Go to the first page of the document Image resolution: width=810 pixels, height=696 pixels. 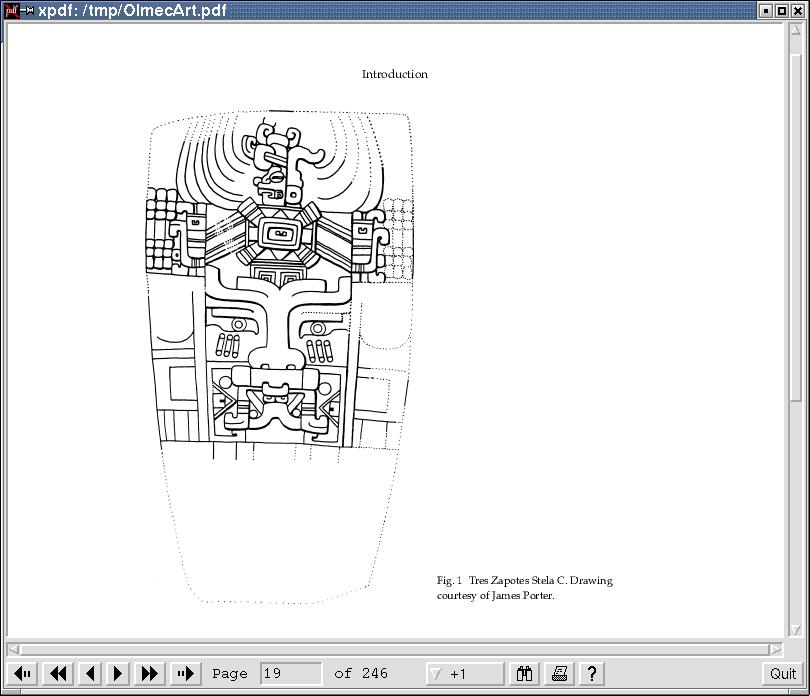coord(23,673)
